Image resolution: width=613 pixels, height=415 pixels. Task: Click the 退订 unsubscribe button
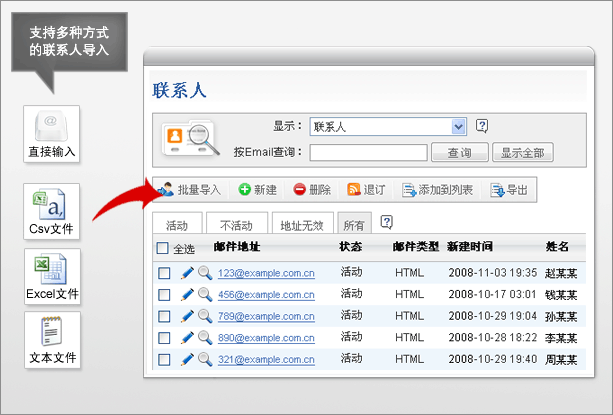[366, 190]
